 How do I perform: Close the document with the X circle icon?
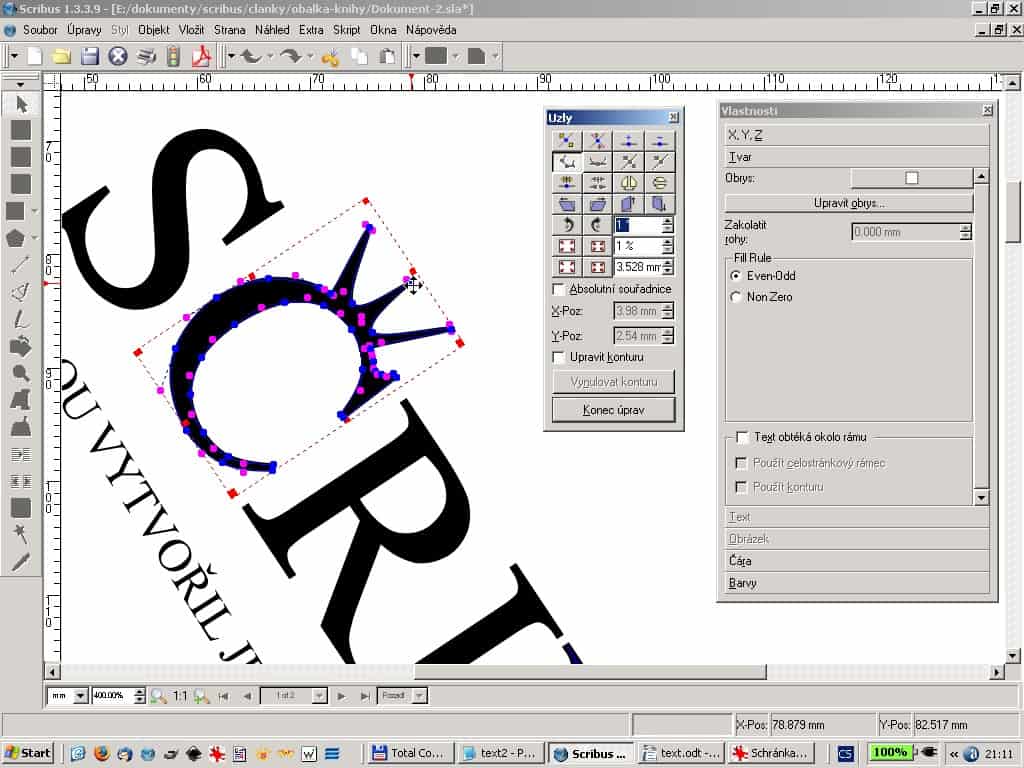(x=118, y=57)
